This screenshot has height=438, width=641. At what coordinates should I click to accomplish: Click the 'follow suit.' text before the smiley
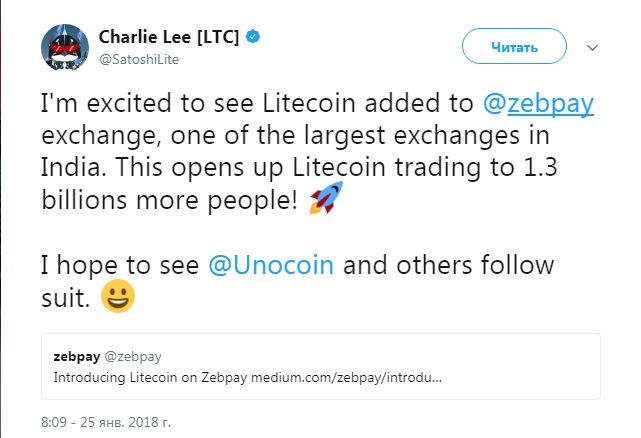click(70, 299)
